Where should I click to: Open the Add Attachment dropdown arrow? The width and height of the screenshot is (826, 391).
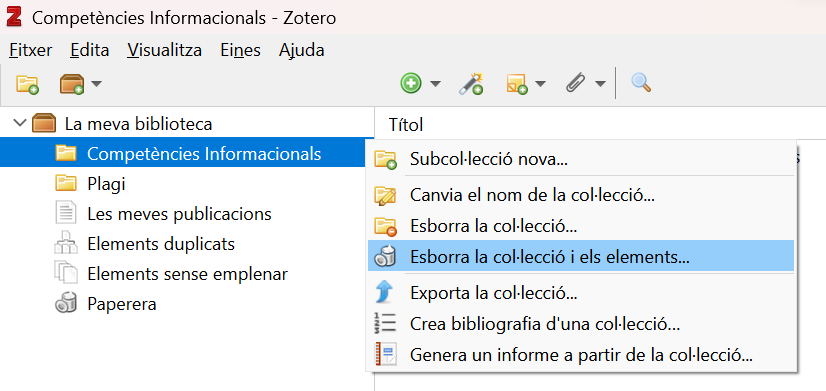pyautogui.click(x=601, y=83)
